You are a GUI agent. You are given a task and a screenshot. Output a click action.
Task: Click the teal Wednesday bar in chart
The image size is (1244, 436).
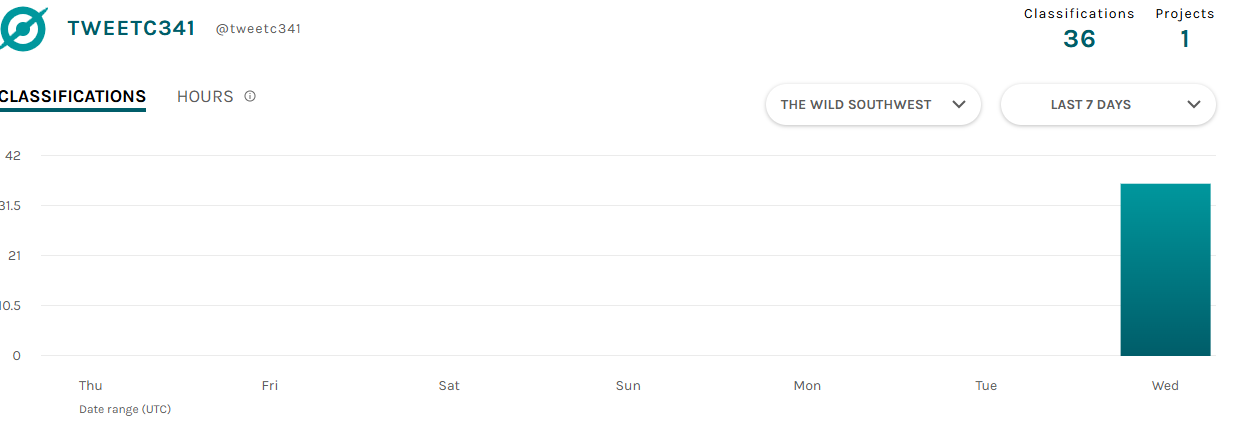click(1165, 270)
